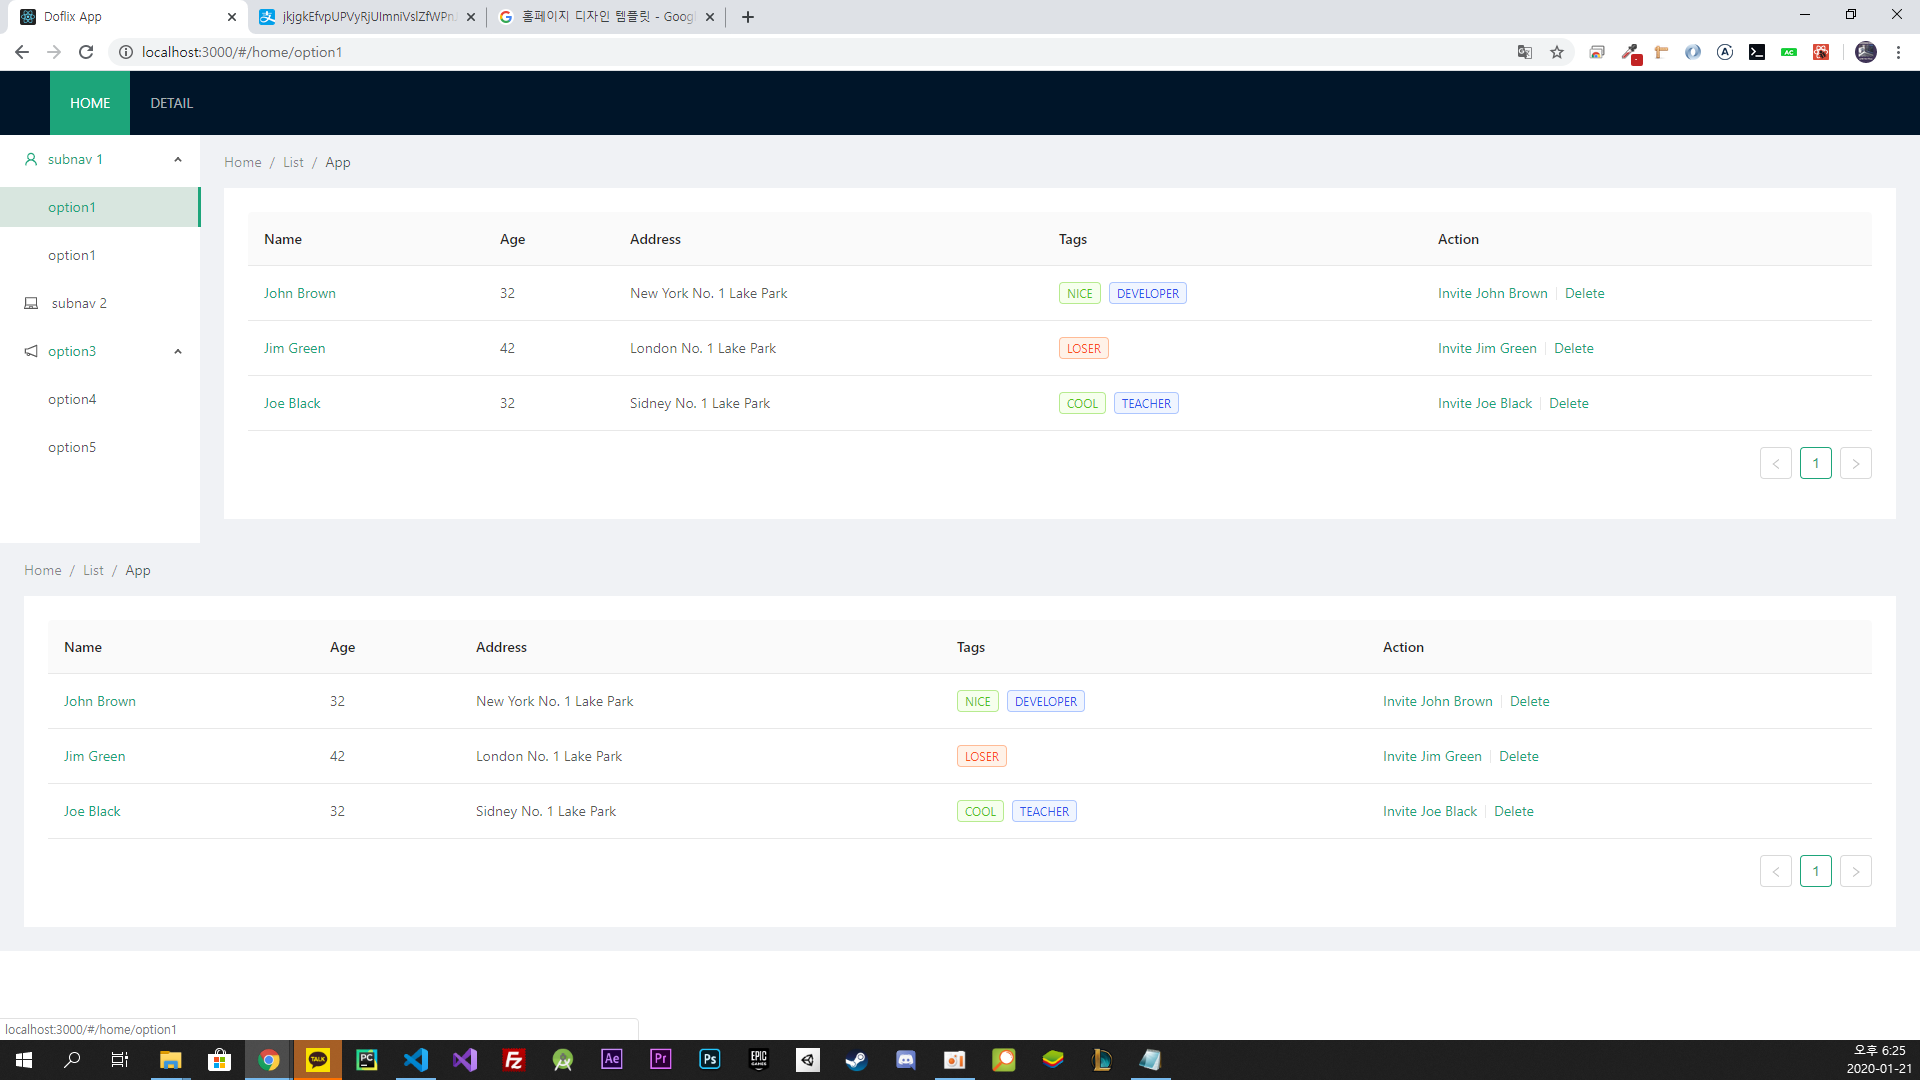Delete Jim Green row in first table
The image size is (1920, 1080).
pyautogui.click(x=1573, y=348)
